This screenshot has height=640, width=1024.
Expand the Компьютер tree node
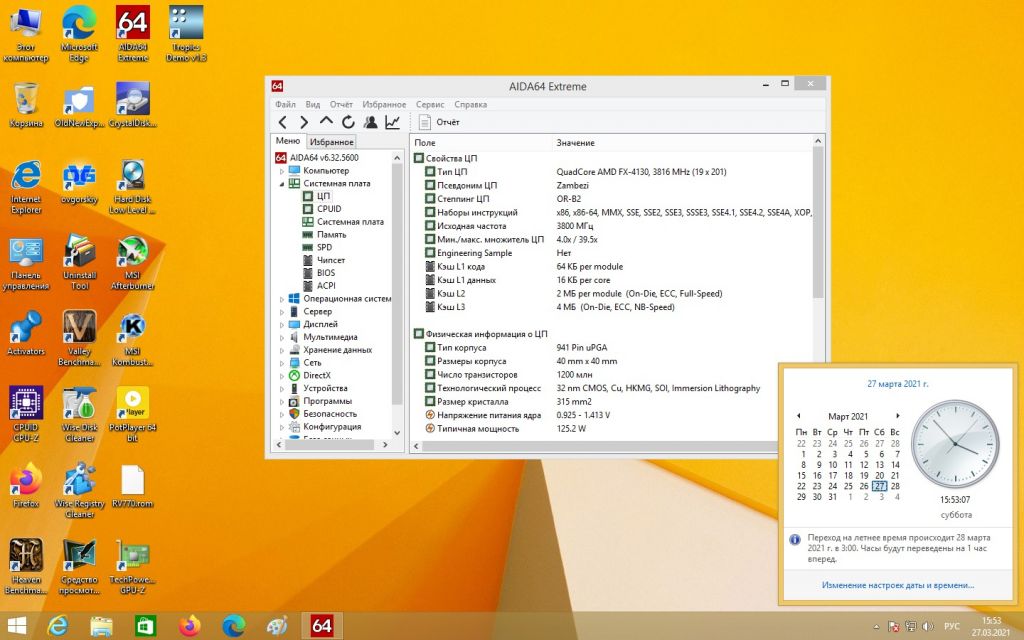pos(282,171)
